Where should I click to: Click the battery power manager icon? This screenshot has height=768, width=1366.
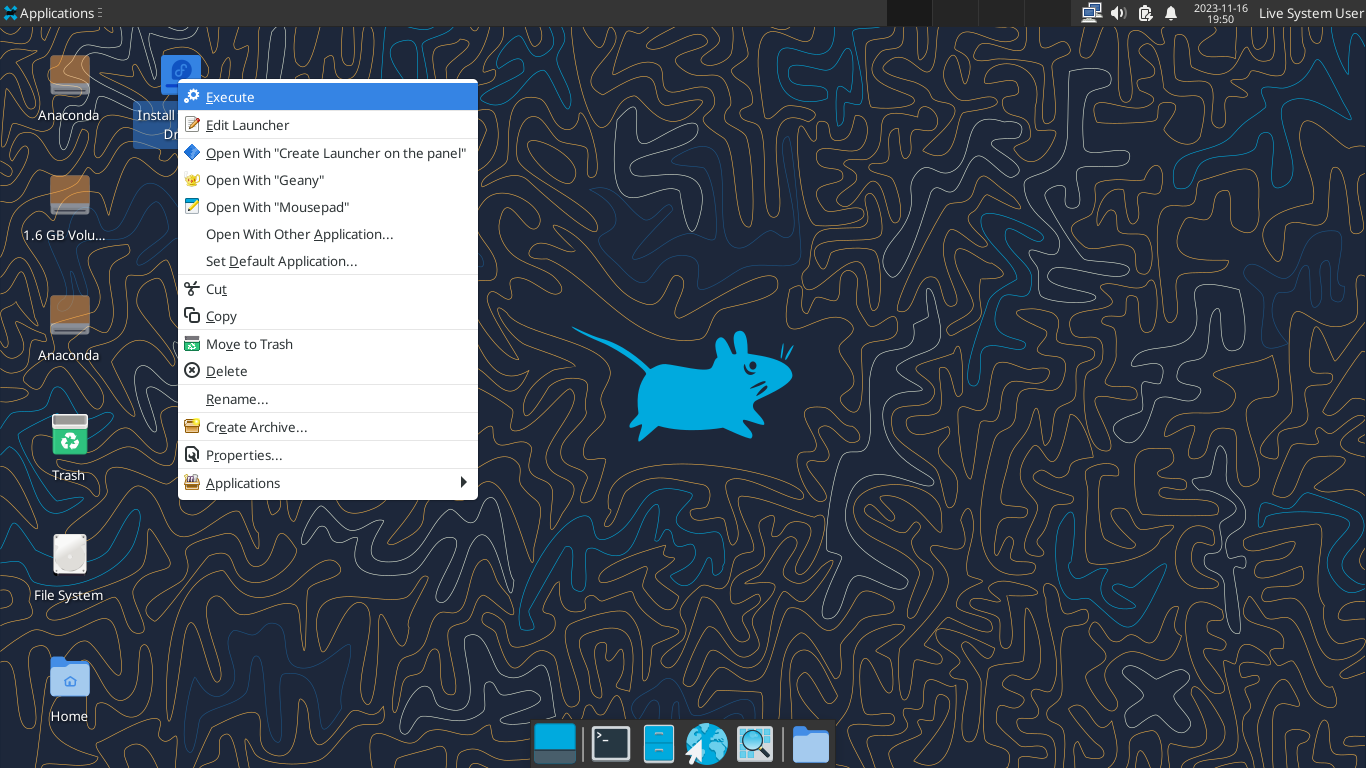[x=1145, y=13]
